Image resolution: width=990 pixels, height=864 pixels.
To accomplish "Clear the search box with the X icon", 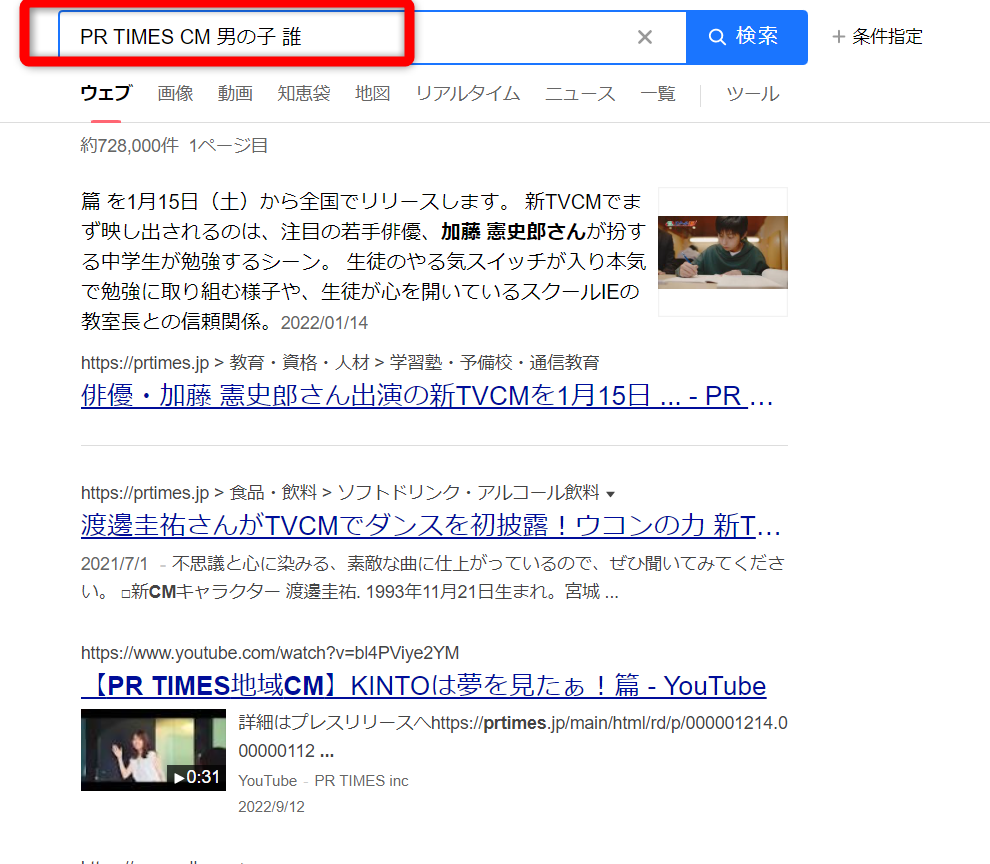I will pyautogui.click(x=645, y=37).
